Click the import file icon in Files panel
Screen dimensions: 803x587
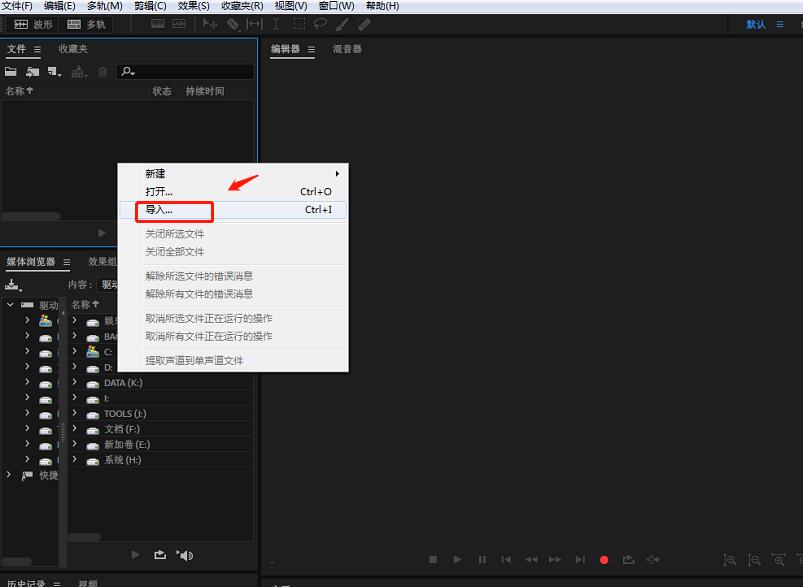(x=32, y=72)
